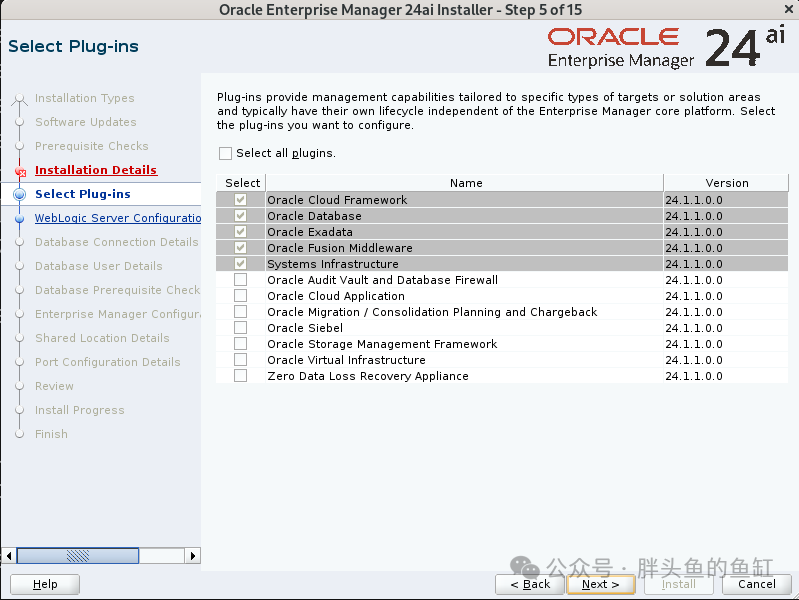Select the Zero Data Loss Recovery Appliance name
Viewport: 799px width, 600px height.
tap(465, 376)
